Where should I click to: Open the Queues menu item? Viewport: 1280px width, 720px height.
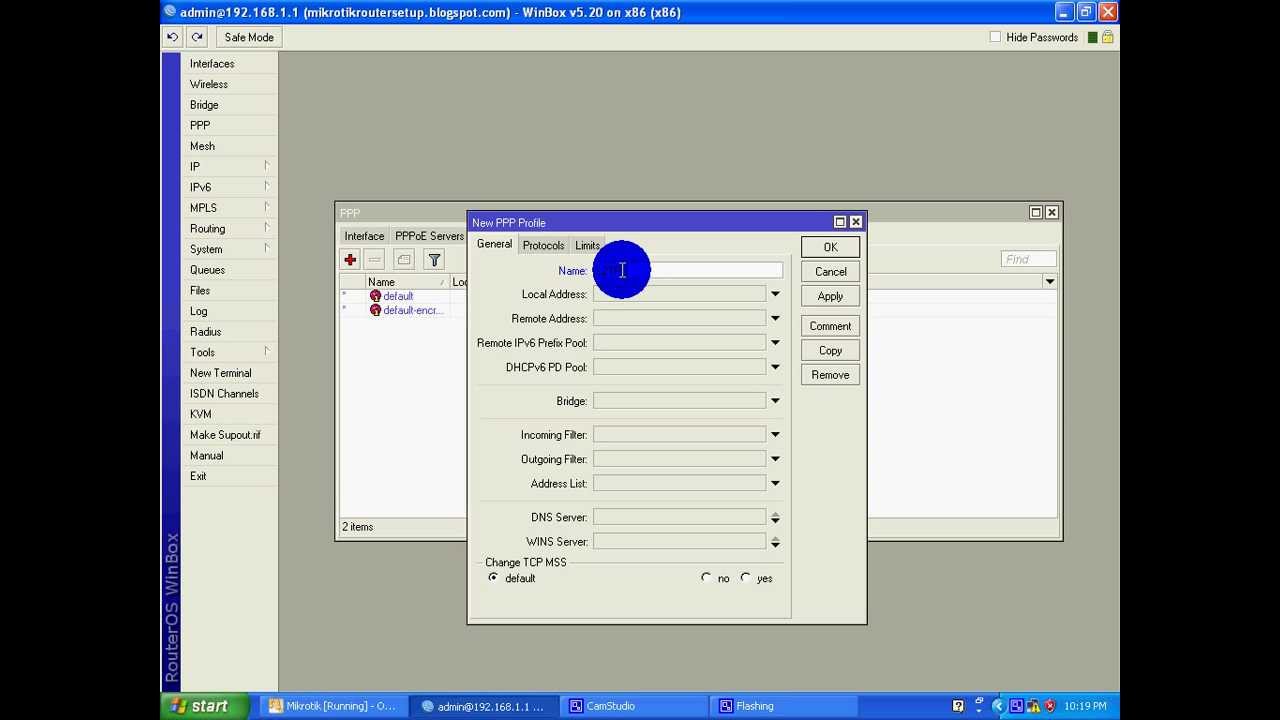point(207,270)
